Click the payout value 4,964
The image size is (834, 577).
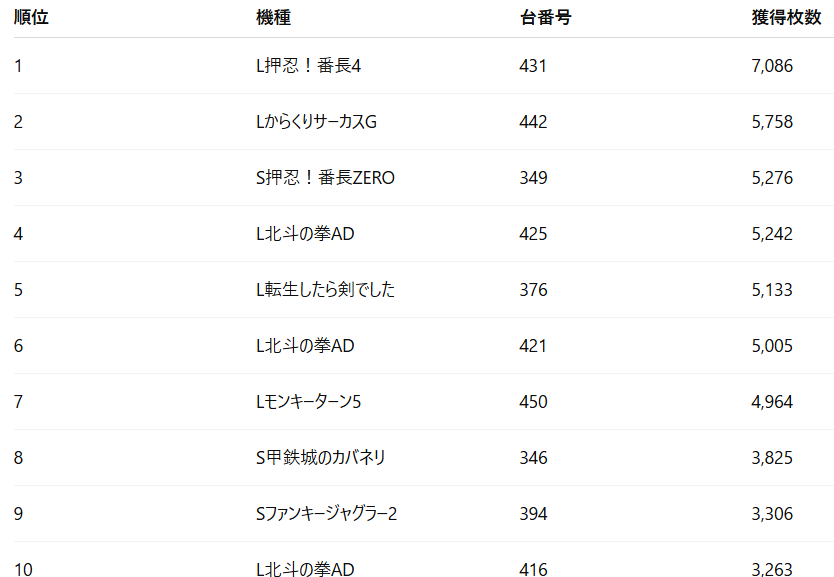772,402
